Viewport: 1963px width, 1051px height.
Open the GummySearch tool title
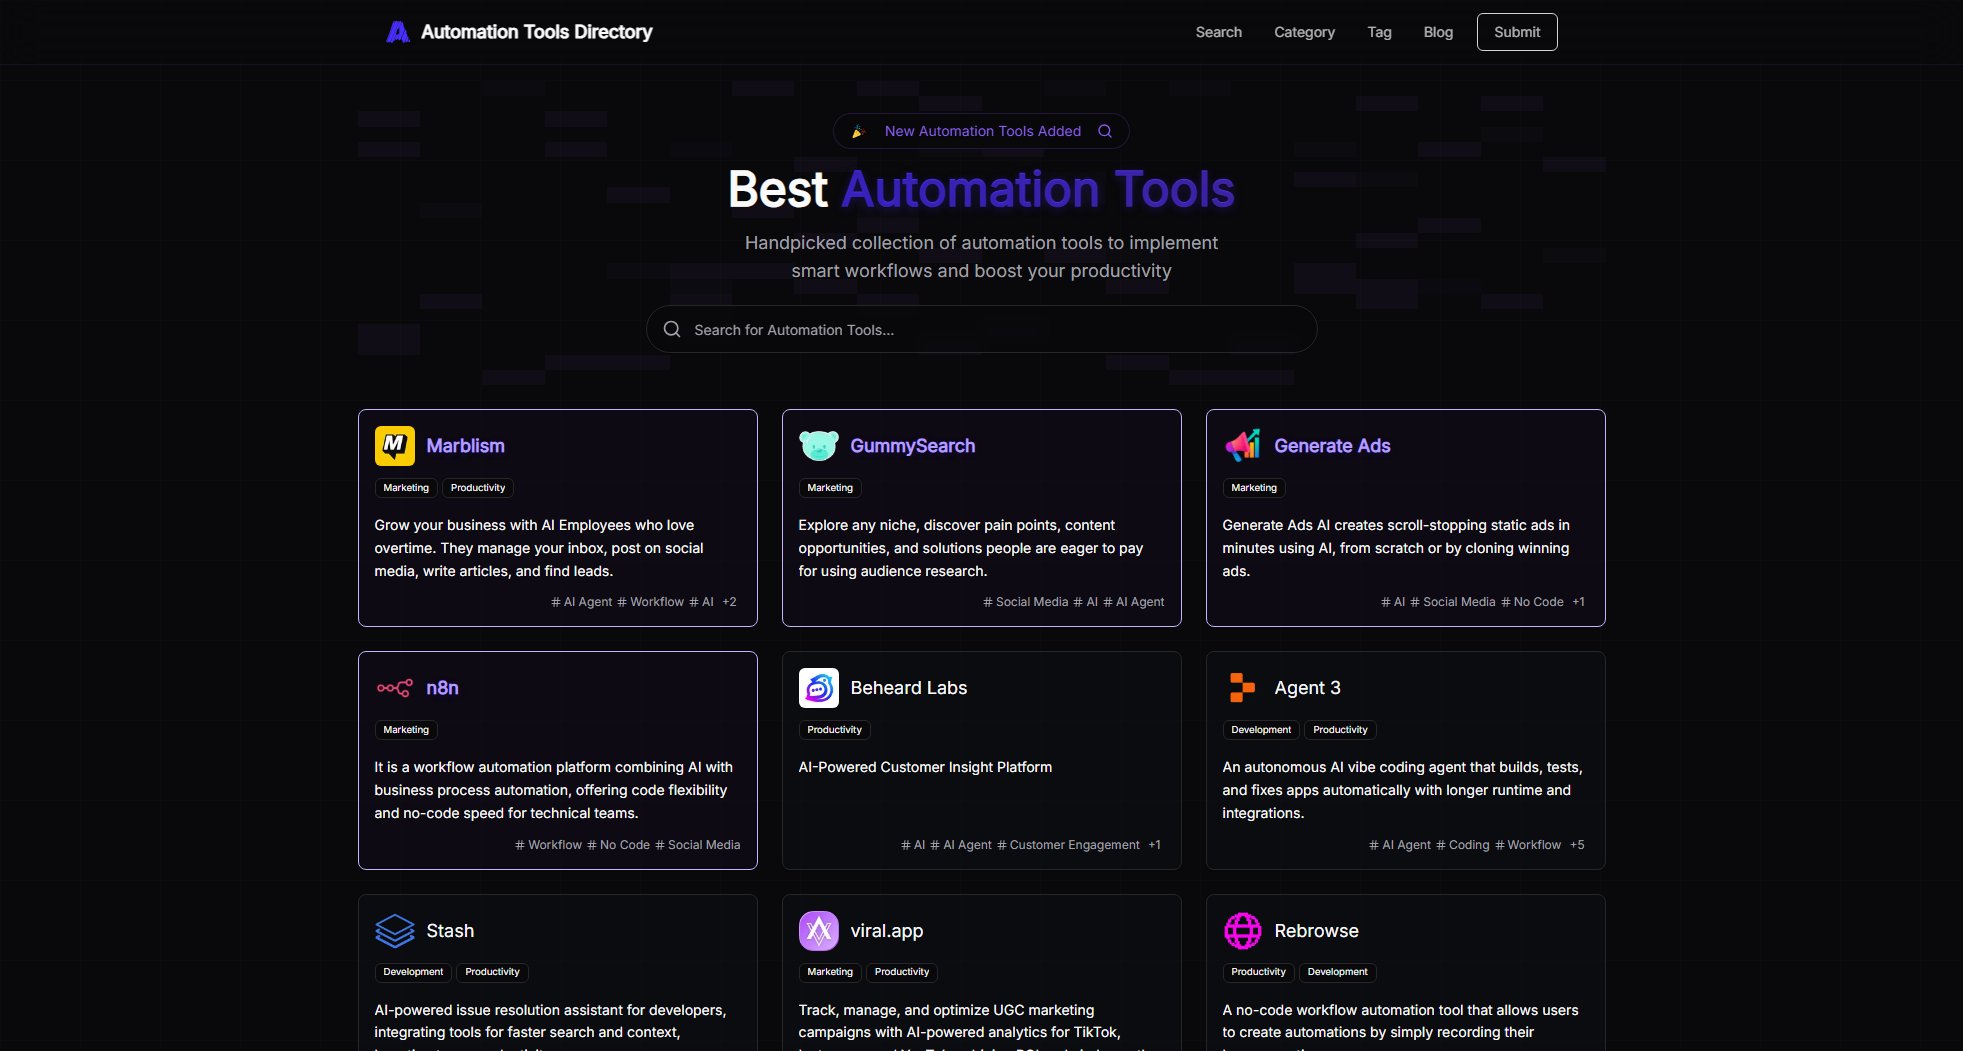[912, 446]
